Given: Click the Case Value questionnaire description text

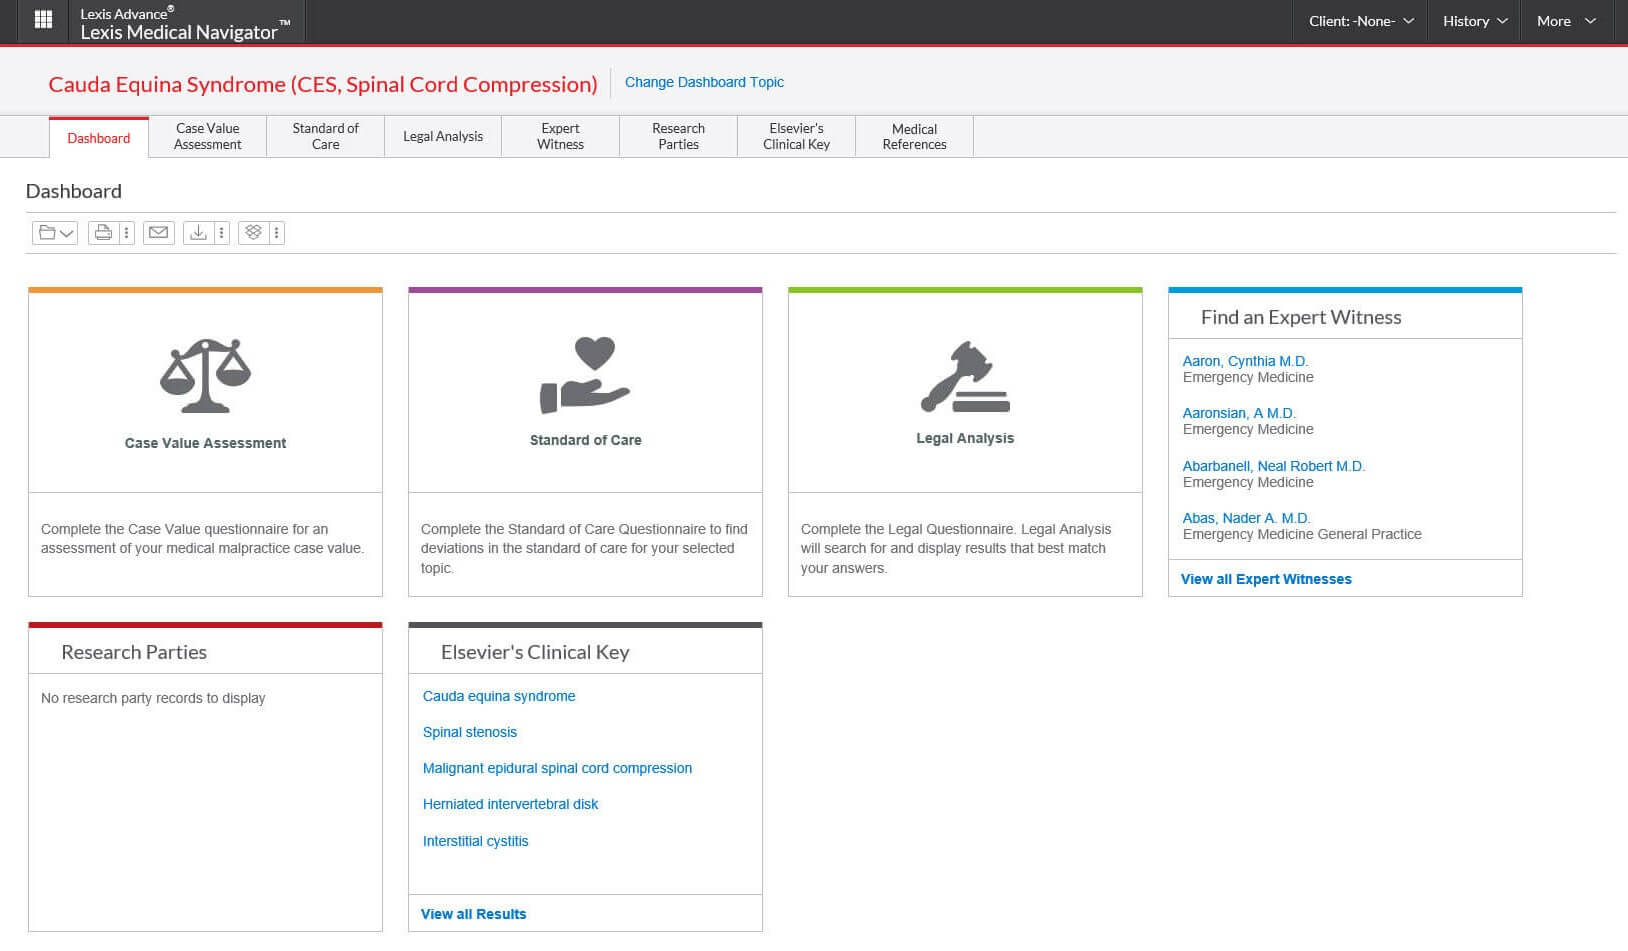Looking at the screenshot, I should [202, 538].
